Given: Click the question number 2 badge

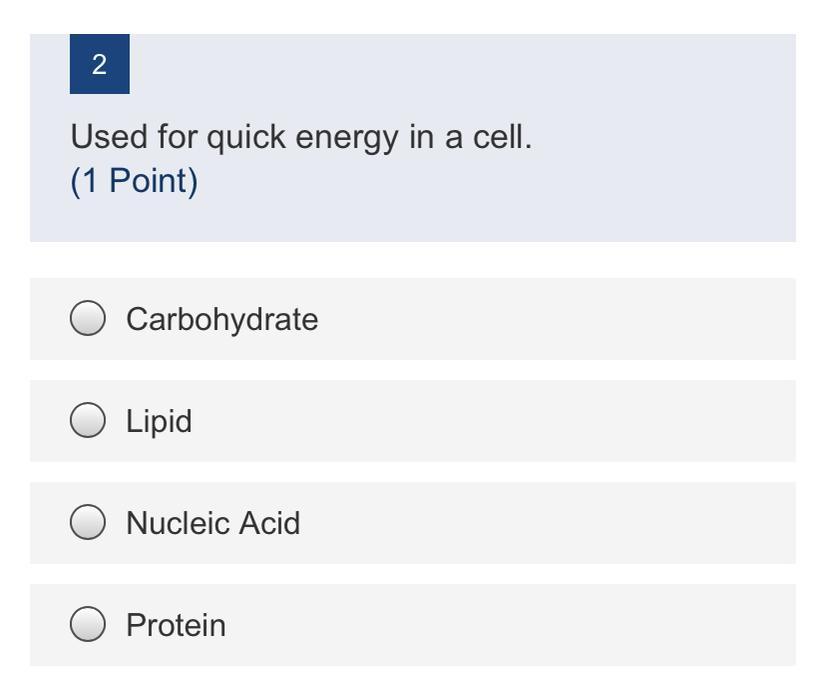Looking at the screenshot, I should tap(99, 65).
